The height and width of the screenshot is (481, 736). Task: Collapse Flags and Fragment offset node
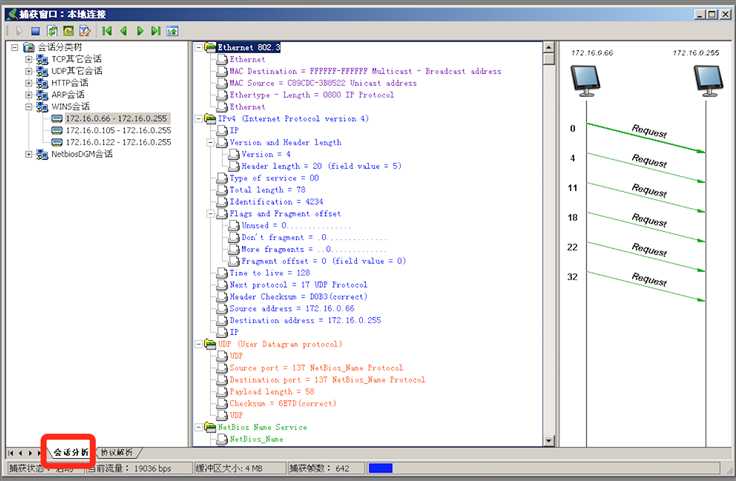pos(211,214)
